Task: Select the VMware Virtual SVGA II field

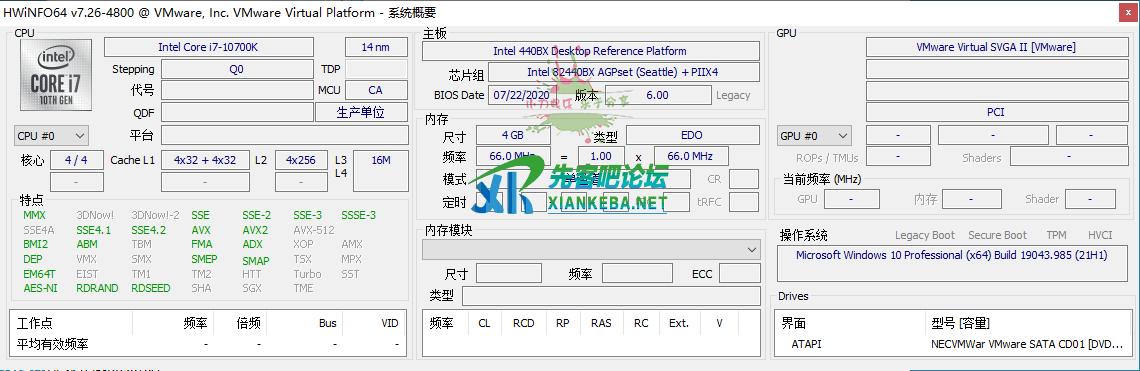Action: coord(995,47)
